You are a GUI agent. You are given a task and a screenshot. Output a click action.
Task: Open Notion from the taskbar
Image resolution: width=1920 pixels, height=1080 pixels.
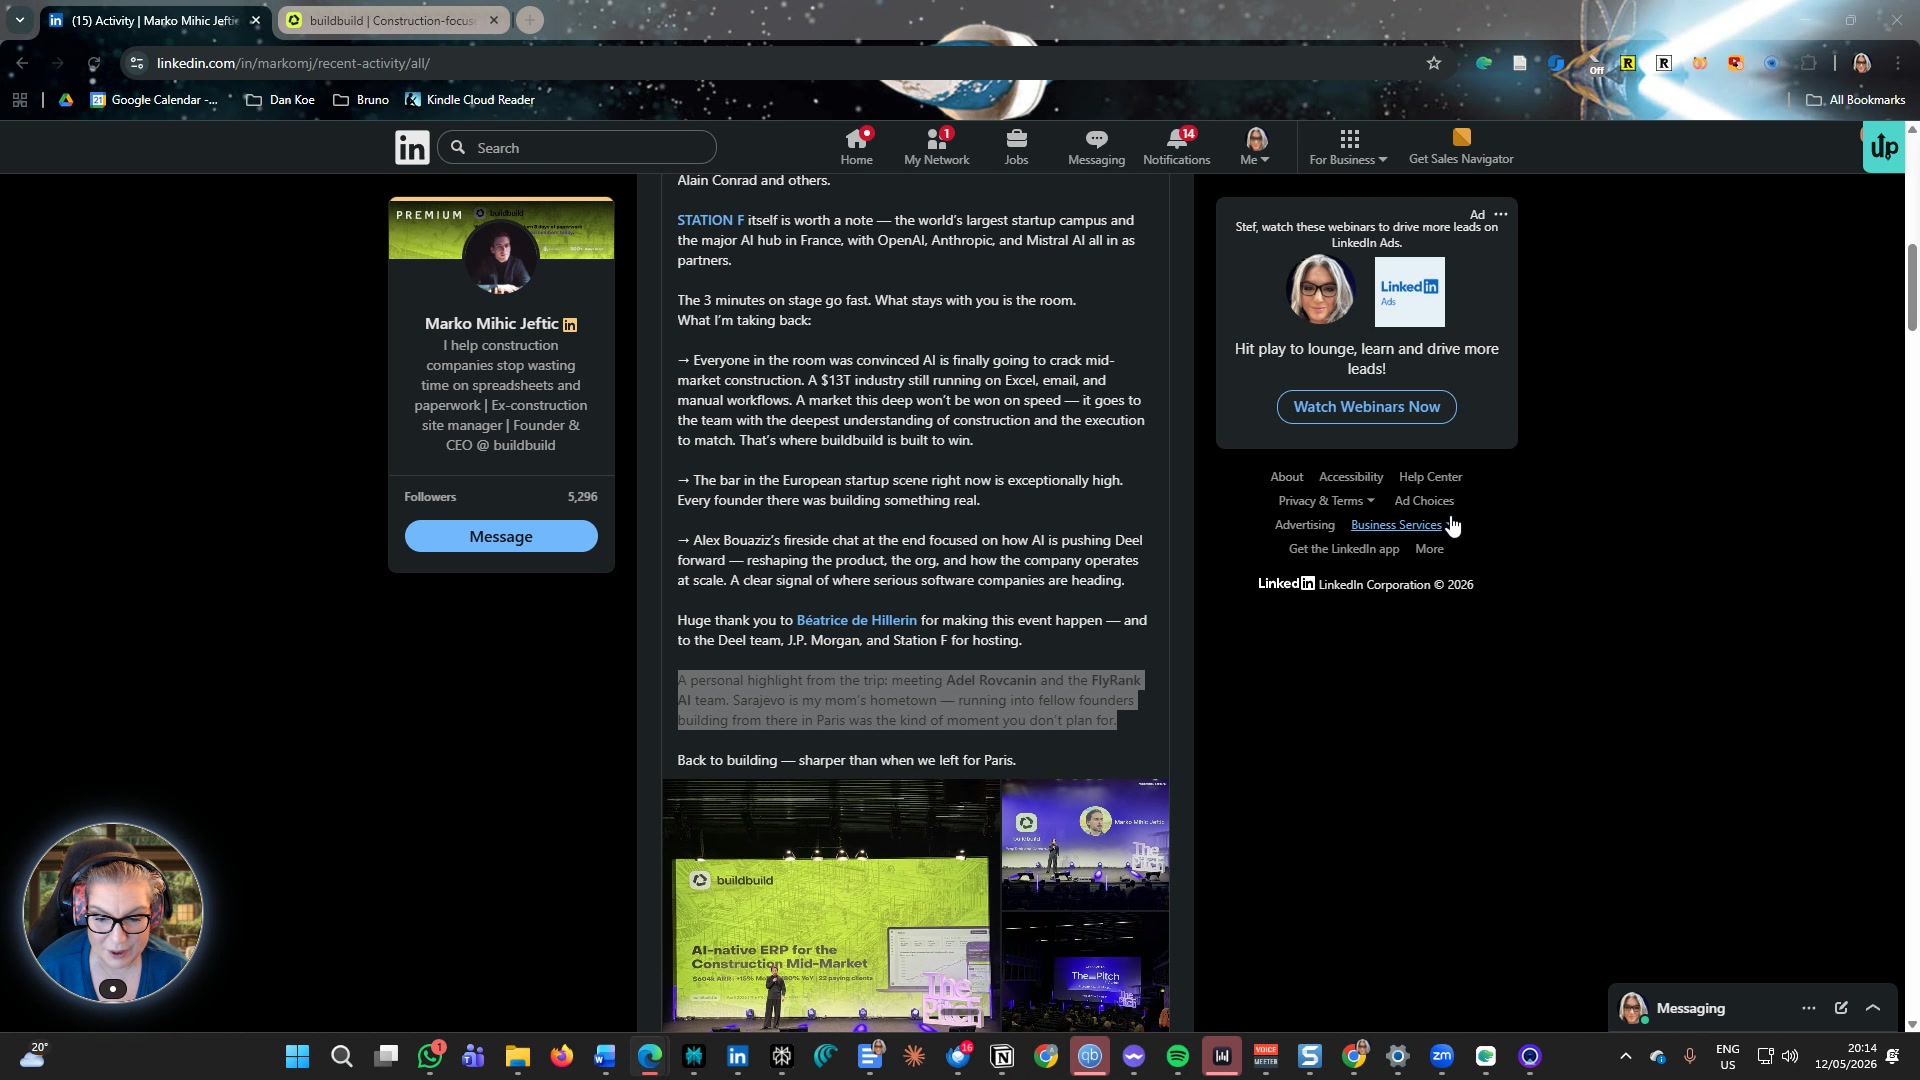1002,1056
